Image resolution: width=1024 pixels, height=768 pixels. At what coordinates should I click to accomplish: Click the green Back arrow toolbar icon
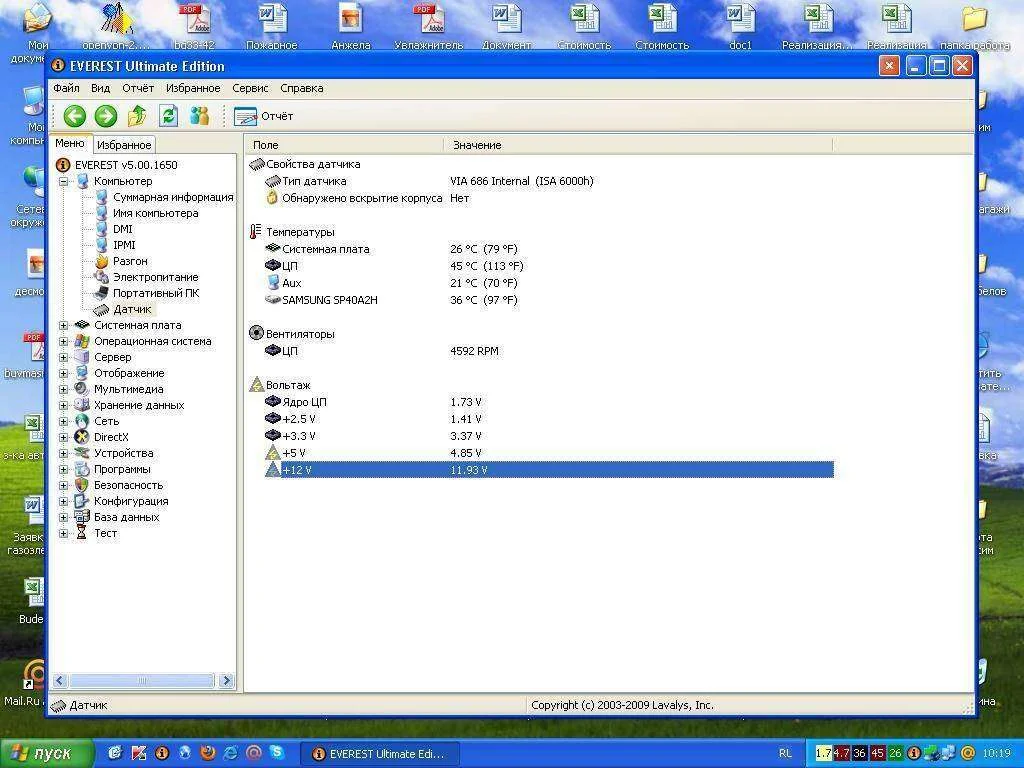(74, 116)
